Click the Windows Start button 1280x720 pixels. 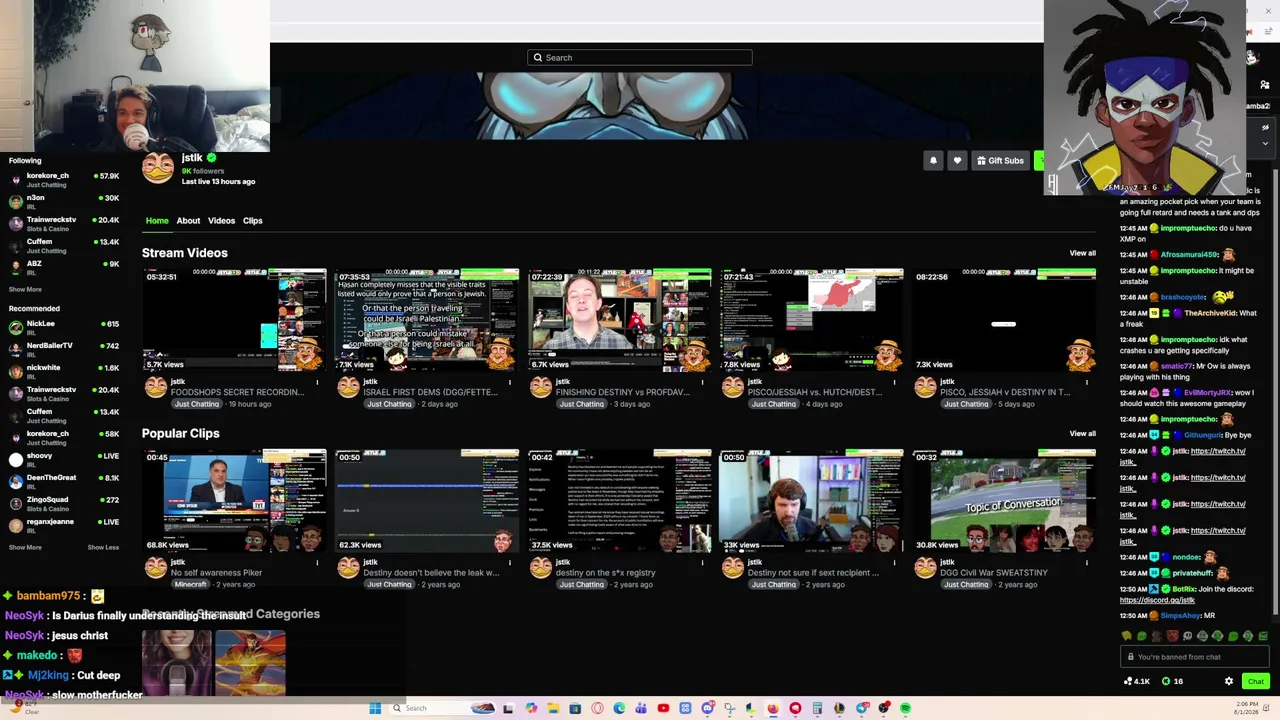[375, 708]
